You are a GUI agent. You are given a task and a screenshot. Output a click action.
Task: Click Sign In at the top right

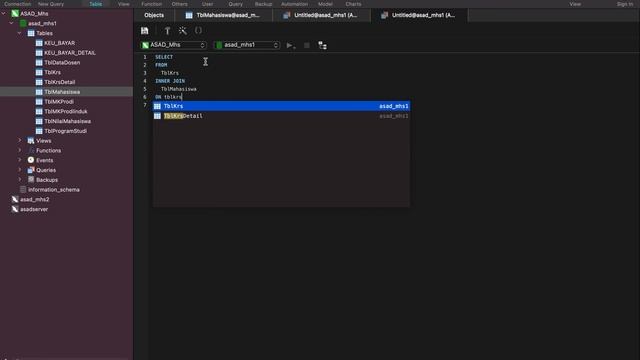click(x=625, y=4)
